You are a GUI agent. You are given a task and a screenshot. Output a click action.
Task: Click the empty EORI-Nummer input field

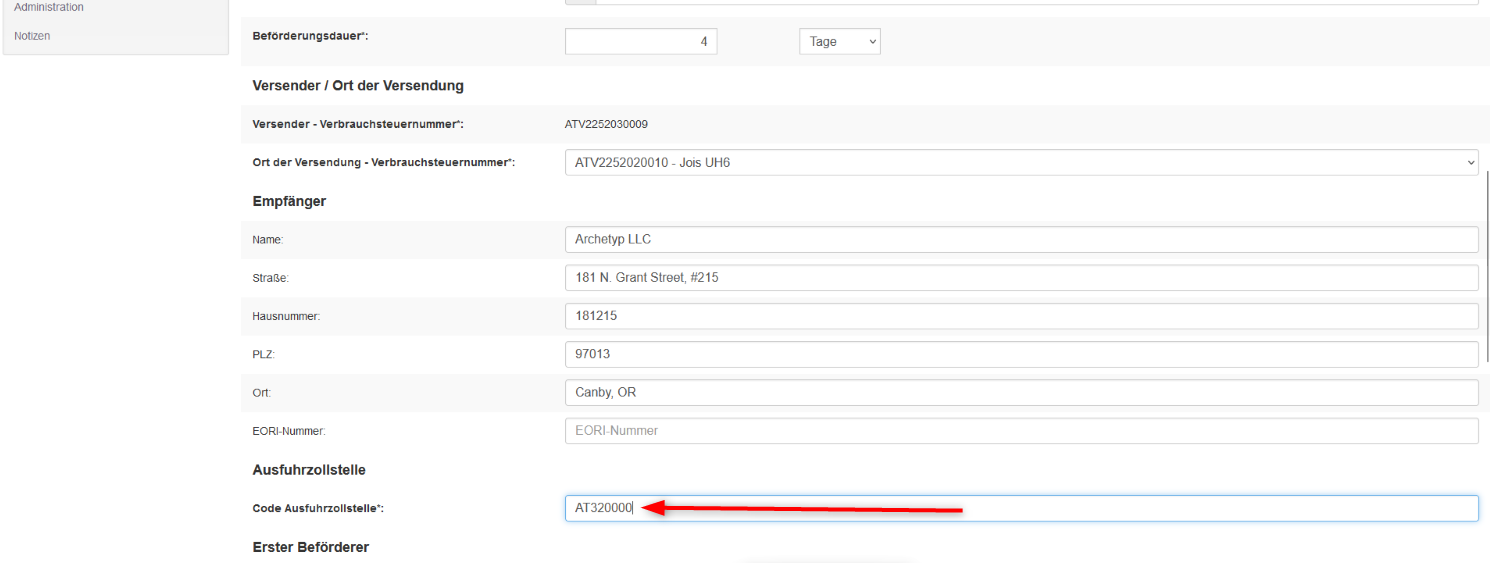[1021, 431]
